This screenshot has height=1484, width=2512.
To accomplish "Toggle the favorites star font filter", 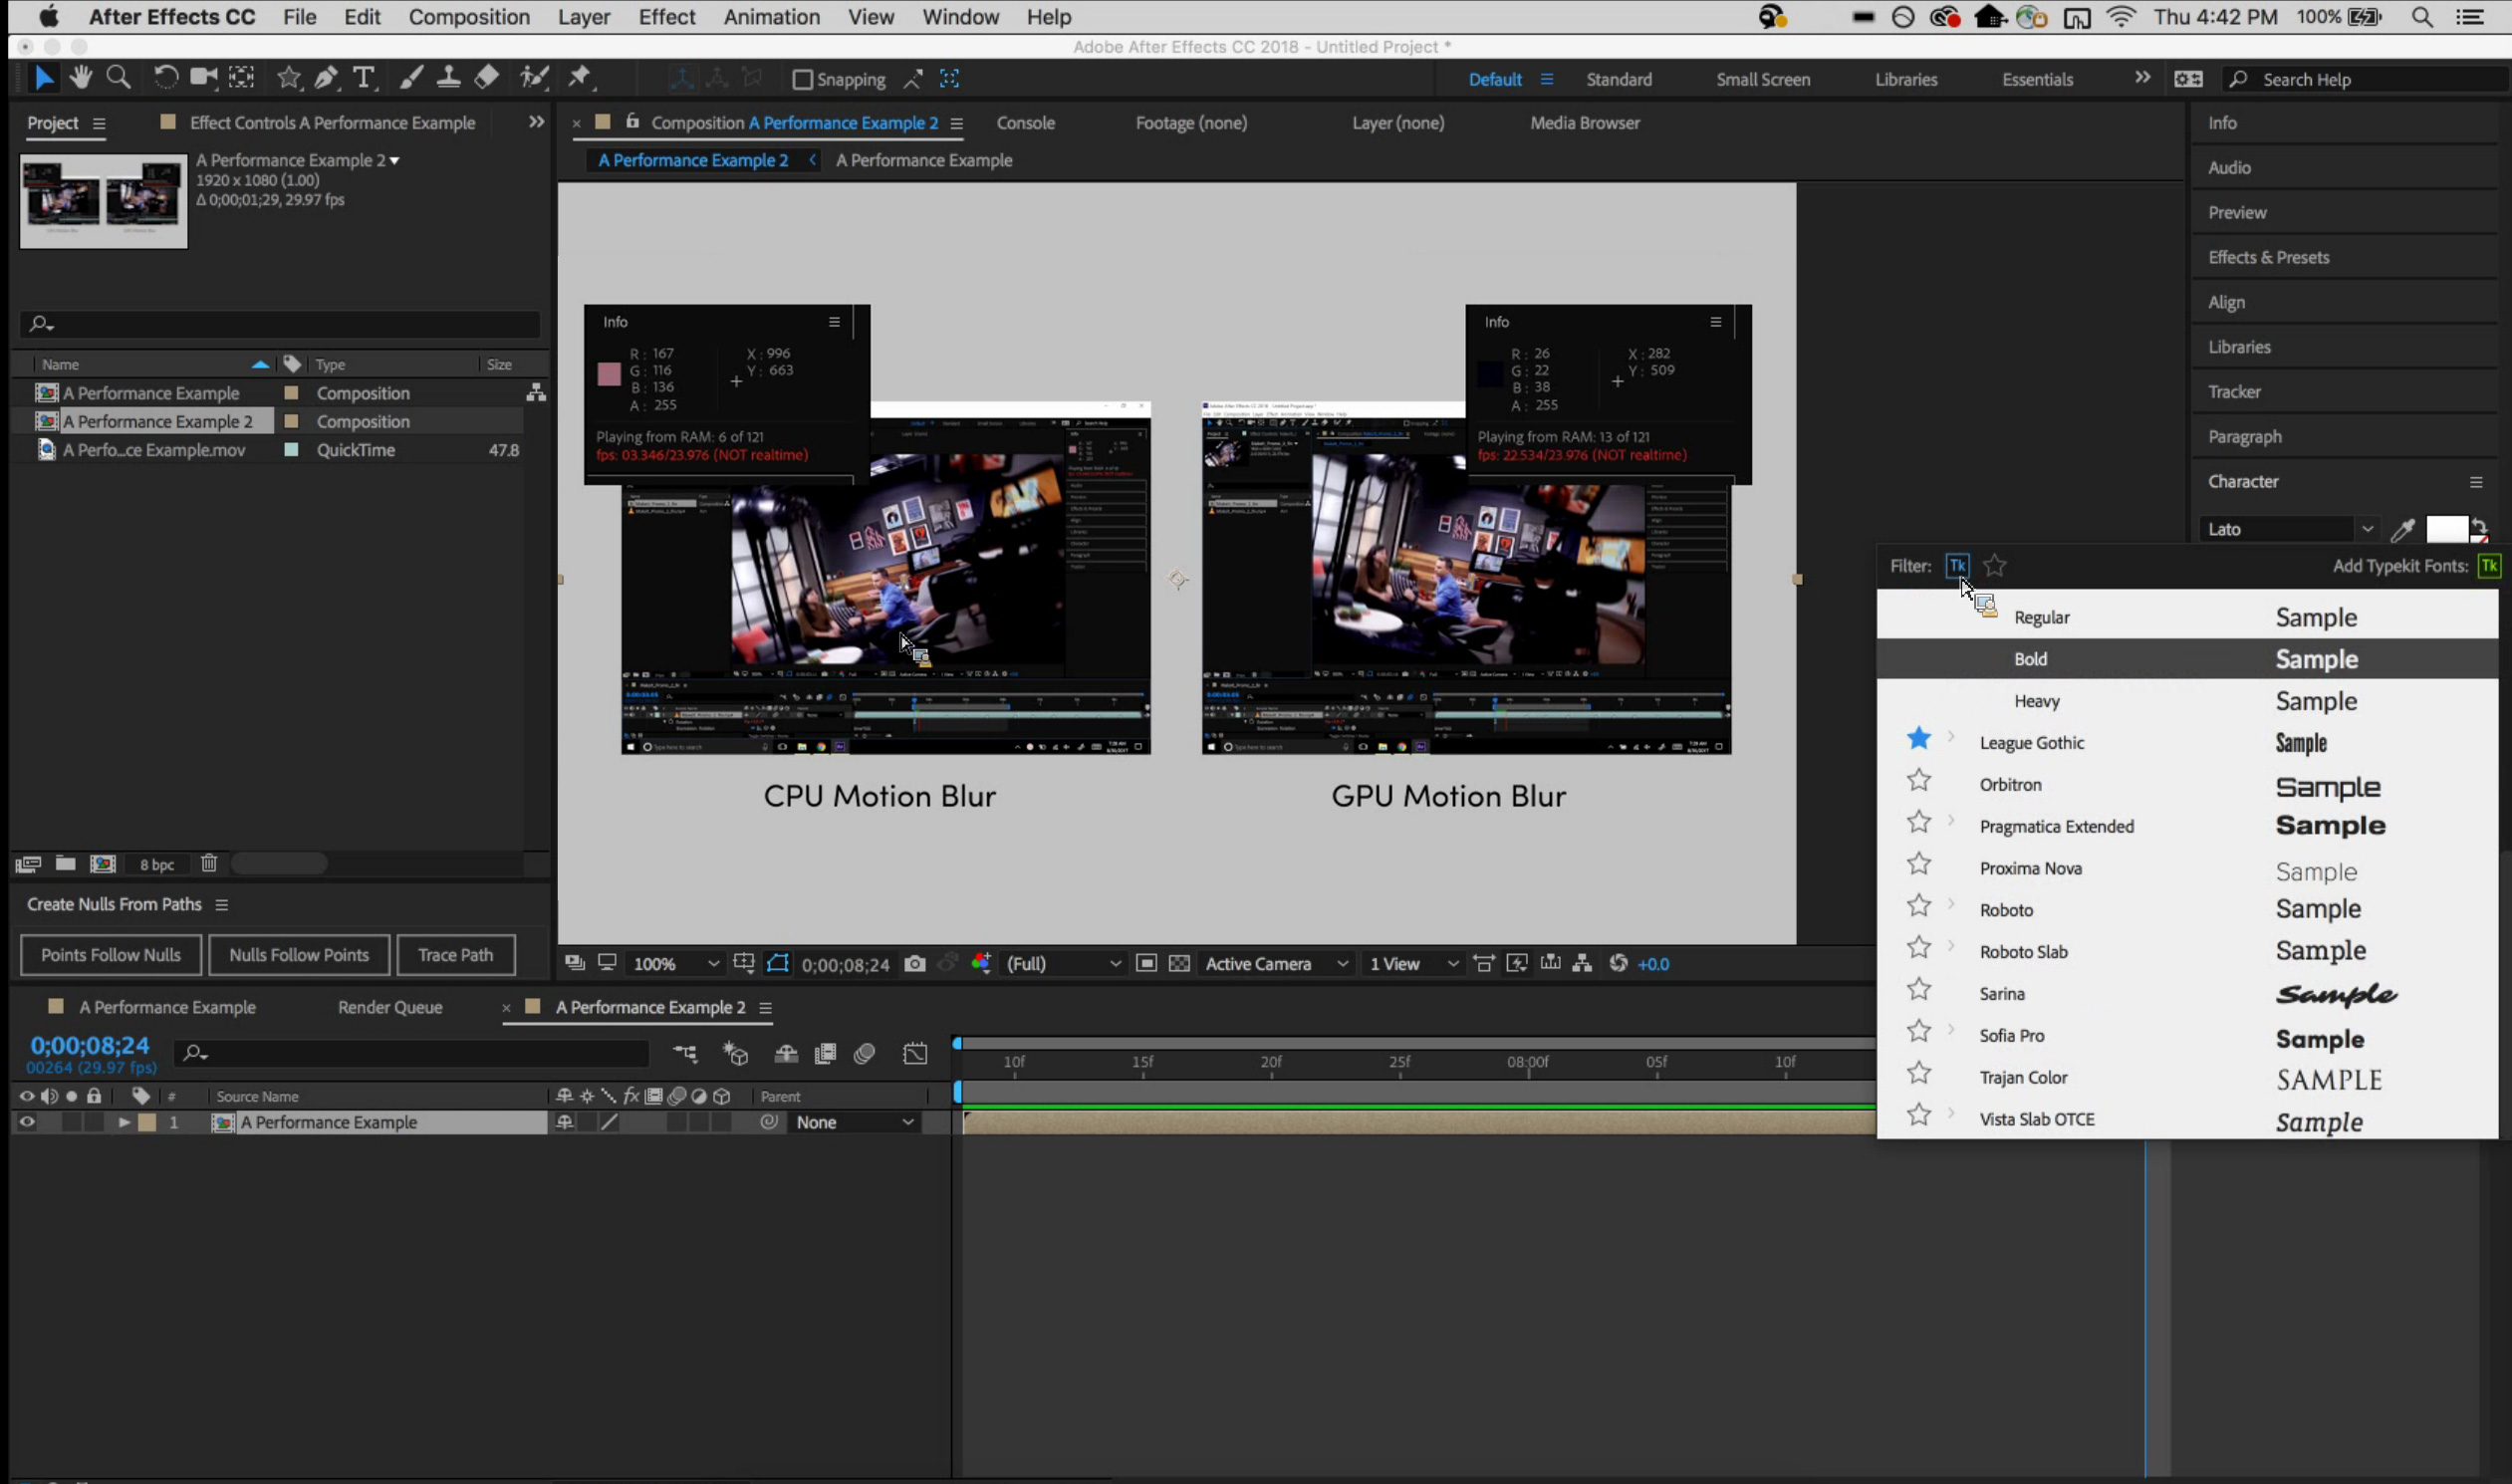I will (x=1994, y=566).
